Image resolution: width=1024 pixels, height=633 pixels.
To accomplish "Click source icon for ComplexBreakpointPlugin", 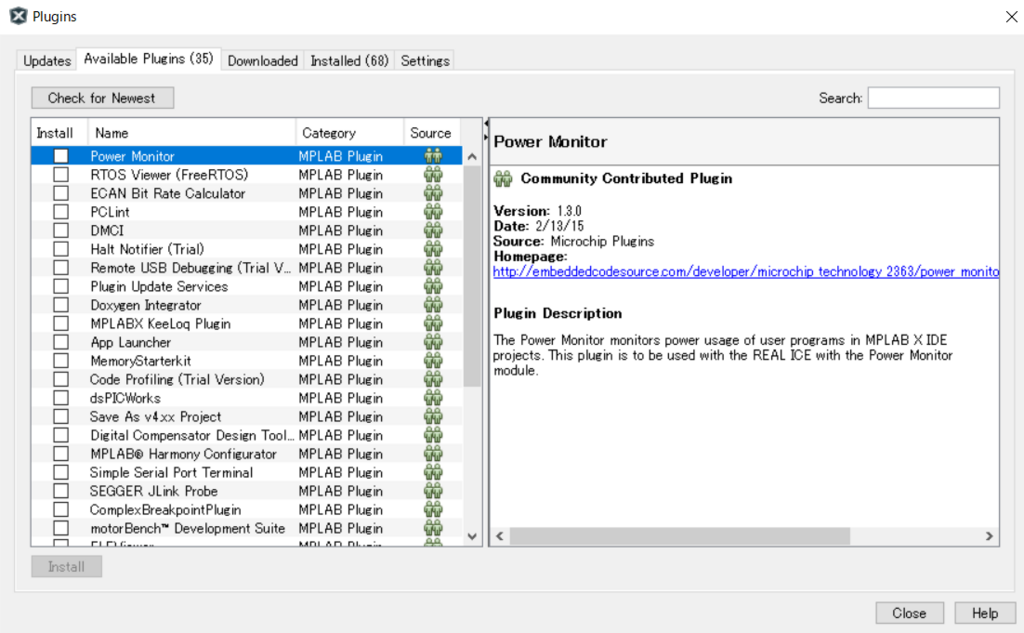I will pyautogui.click(x=433, y=510).
